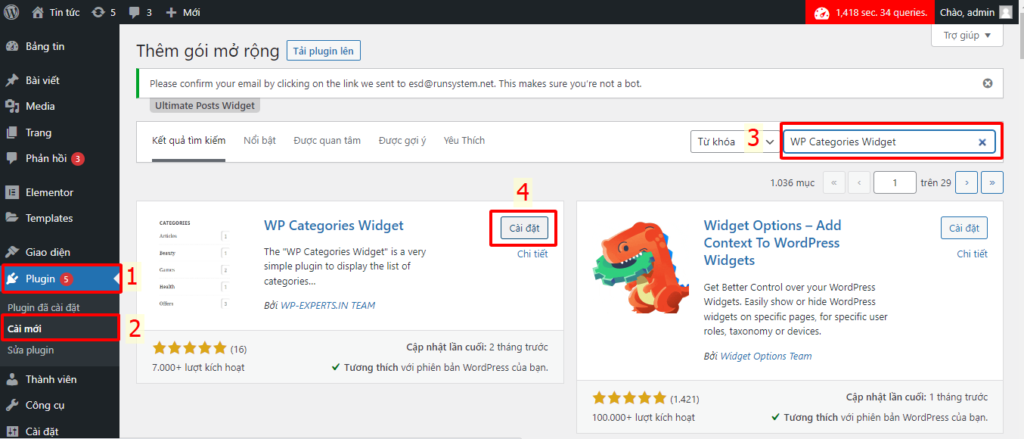Go to the next results page
Screen dimensions: 1024x439
pos(966,184)
